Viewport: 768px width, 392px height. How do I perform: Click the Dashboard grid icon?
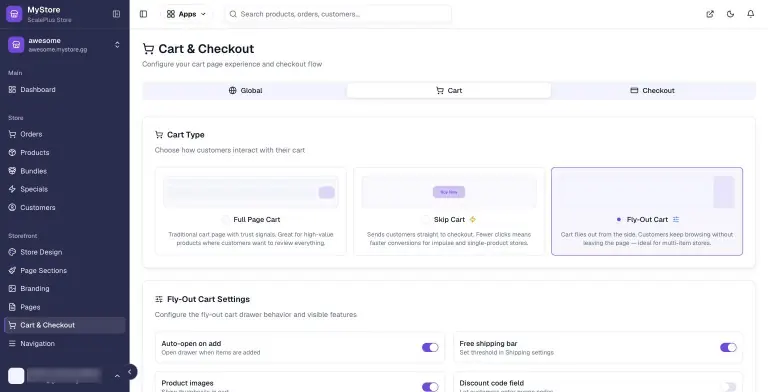click(x=12, y=90)
